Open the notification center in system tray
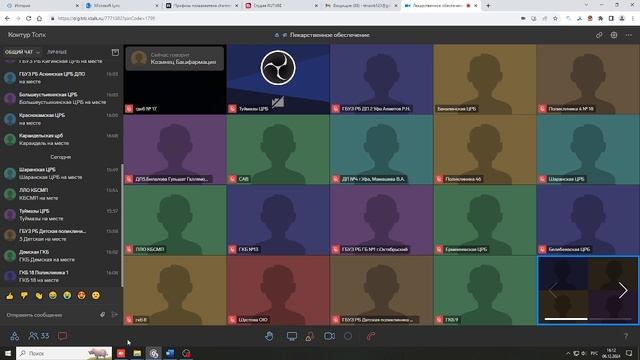Viewport: 640px width, 360px height. (x=629, y=353)
